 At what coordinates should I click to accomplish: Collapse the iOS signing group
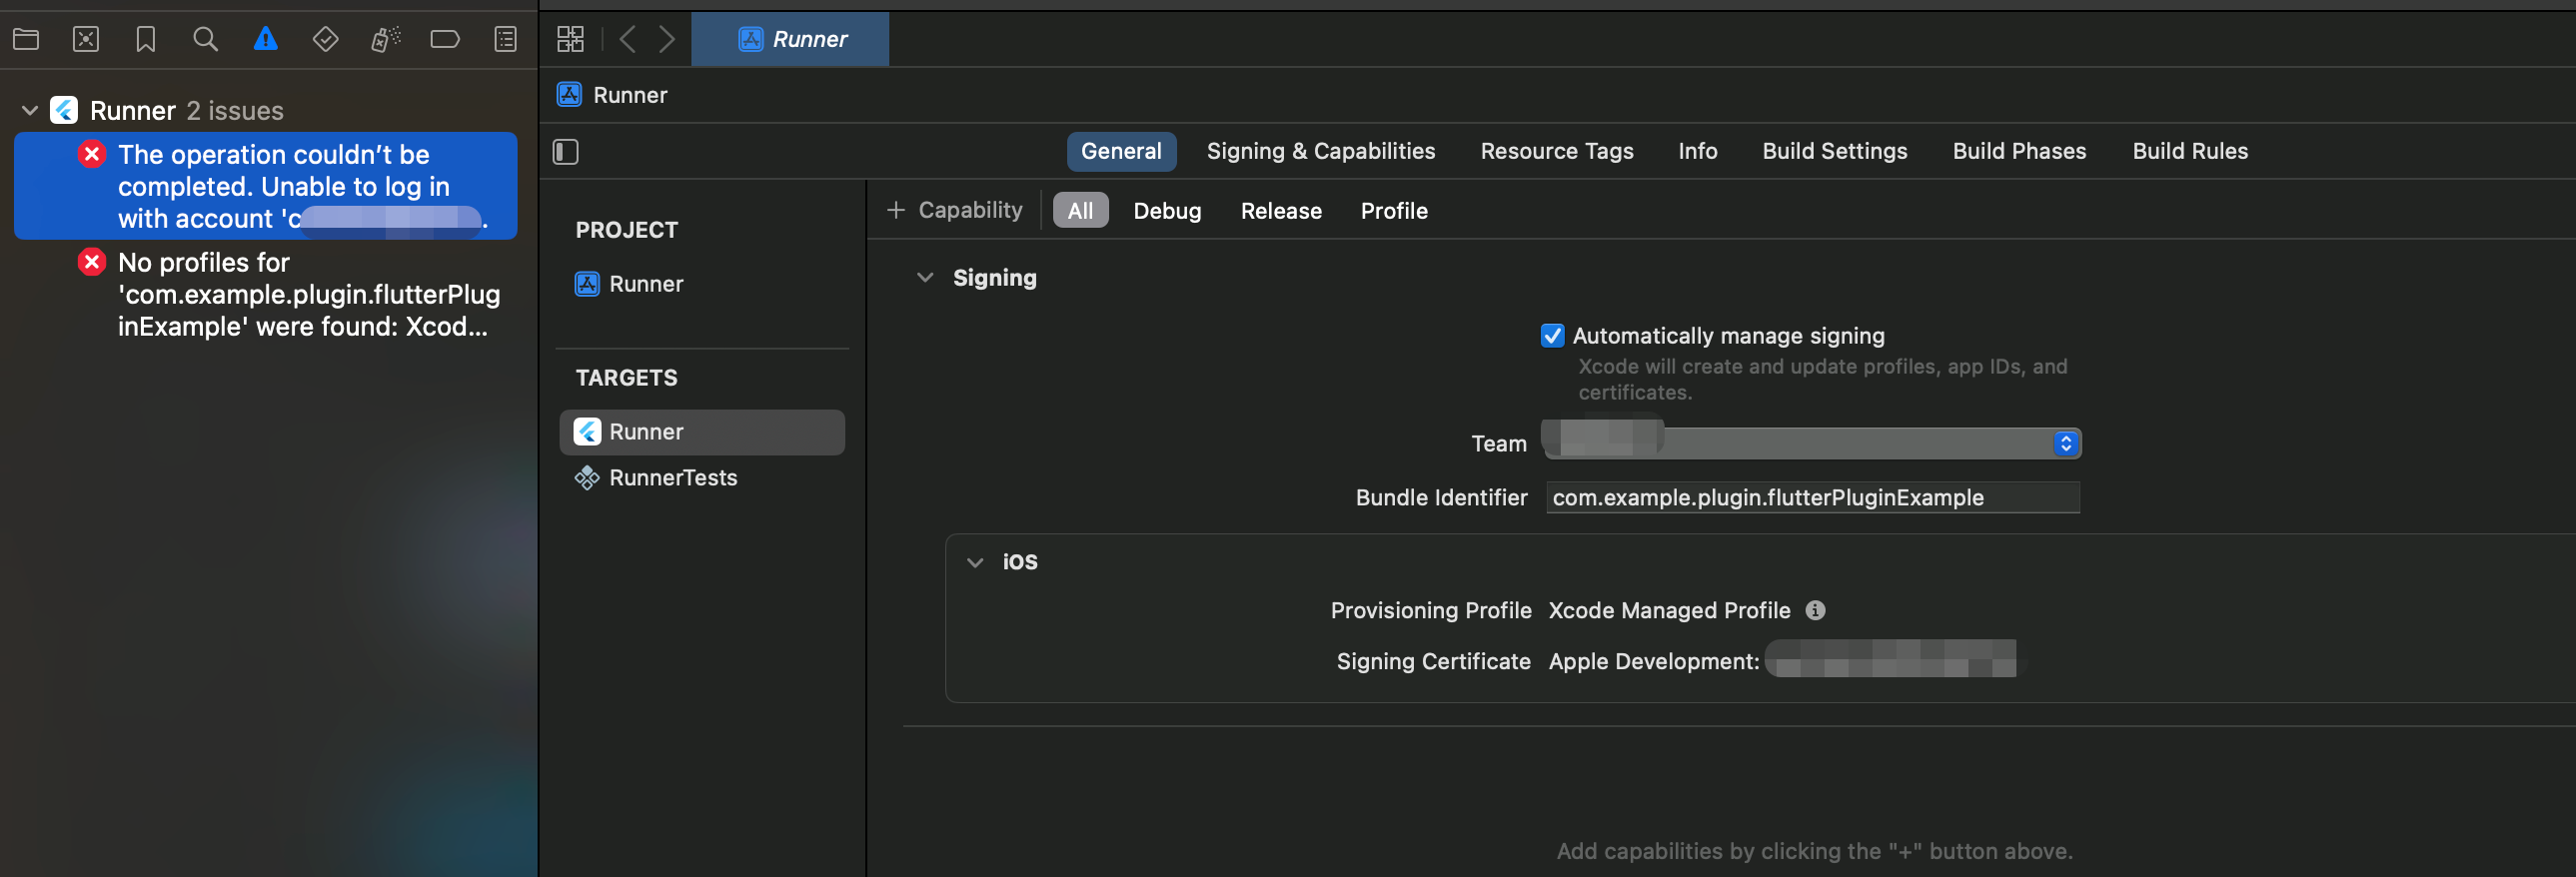coord(975,562)
